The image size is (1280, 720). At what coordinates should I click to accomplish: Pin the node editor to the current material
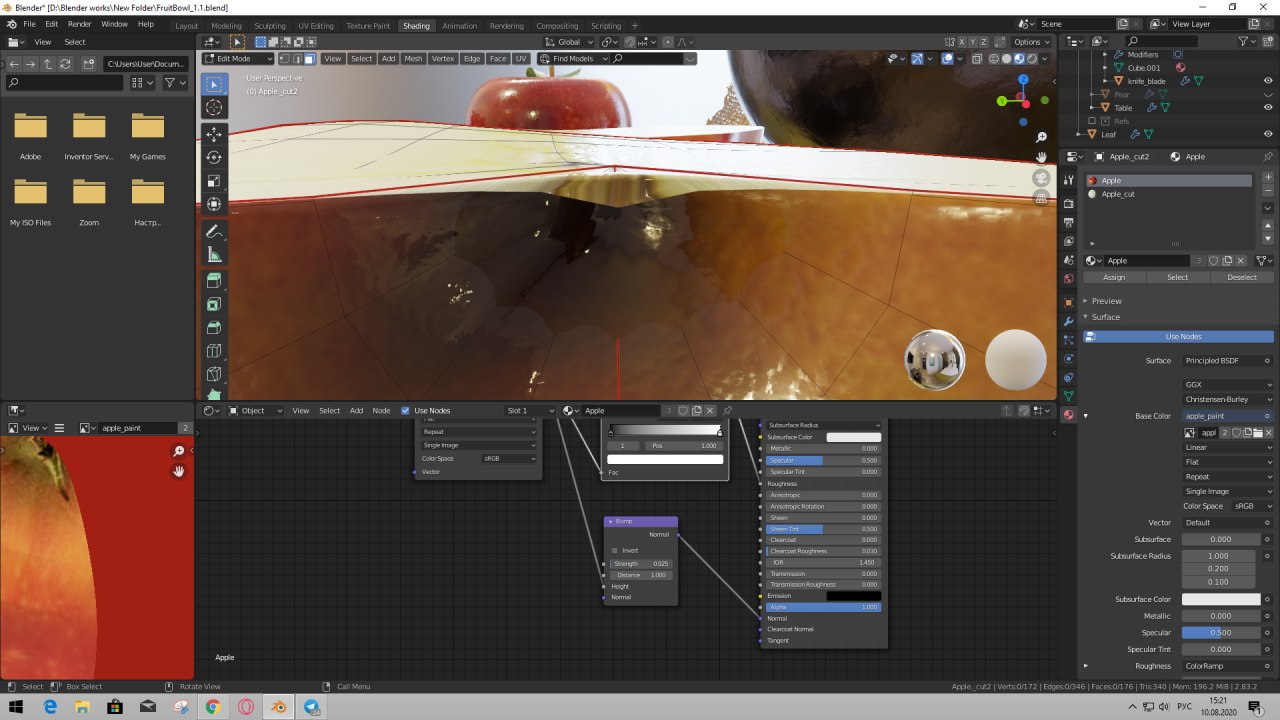[727, 410]
